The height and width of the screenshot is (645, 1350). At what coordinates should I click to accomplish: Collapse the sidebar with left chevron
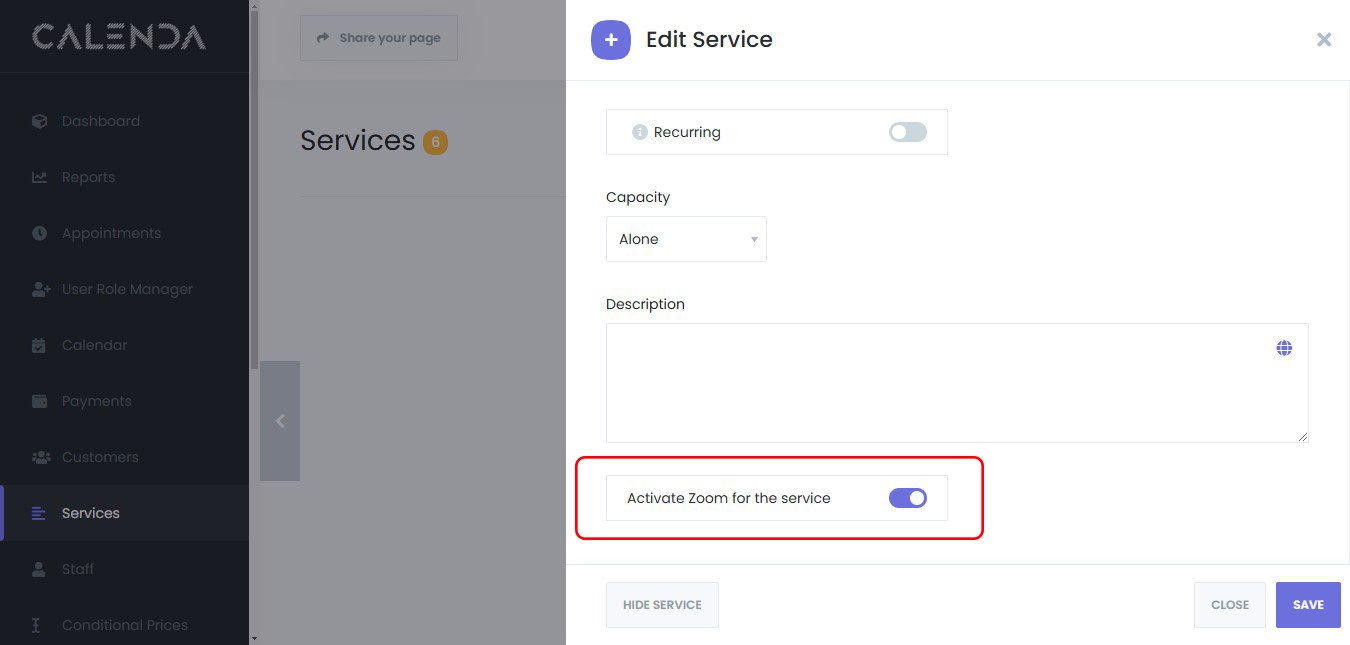[x=280, y=421]
